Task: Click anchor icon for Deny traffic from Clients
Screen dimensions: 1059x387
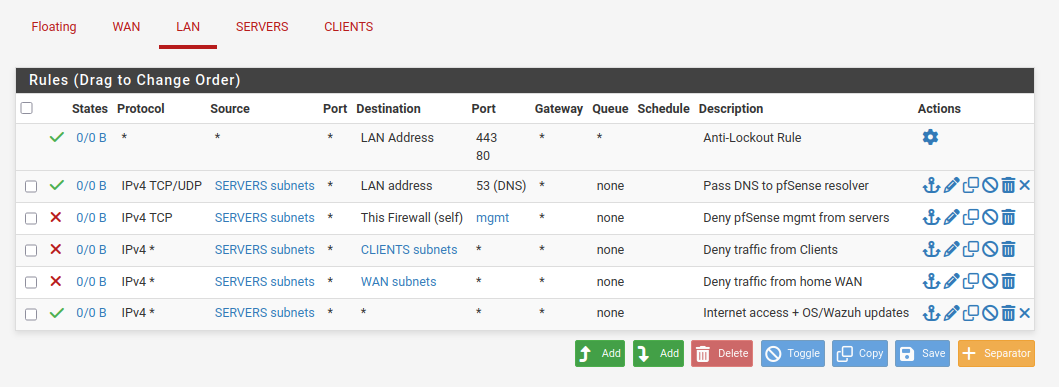Action: pos(931,250)
